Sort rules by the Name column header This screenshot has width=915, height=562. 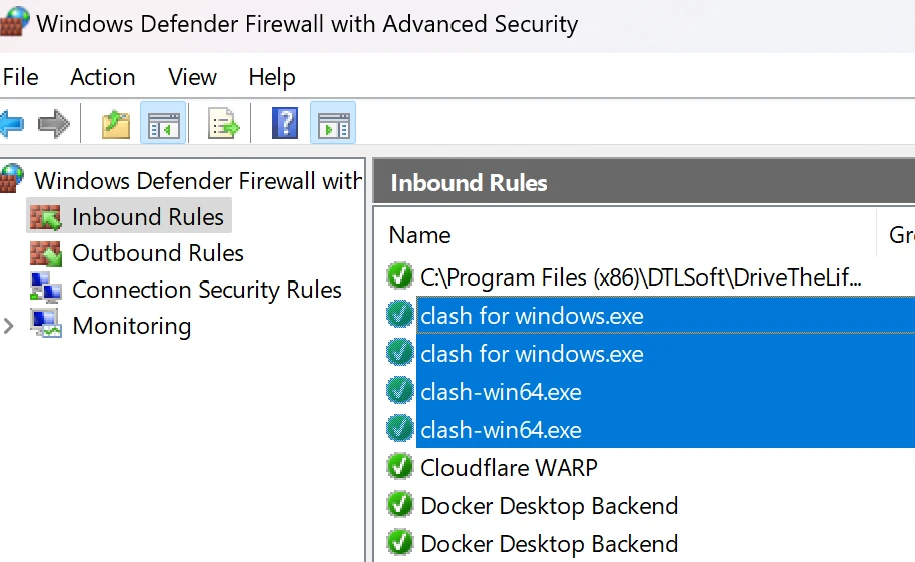420,235
